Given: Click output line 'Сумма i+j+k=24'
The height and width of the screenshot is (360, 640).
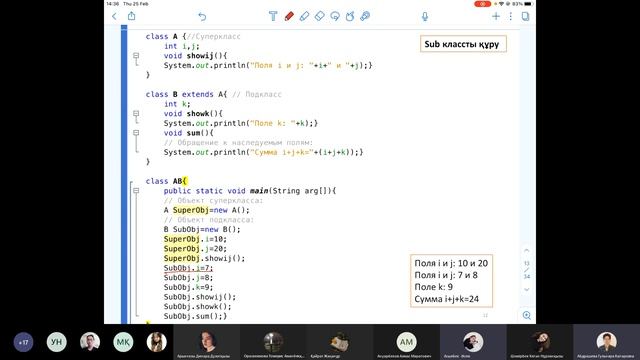Looking at the screenshot, I should pyautogui.click(x=447, y=299).
